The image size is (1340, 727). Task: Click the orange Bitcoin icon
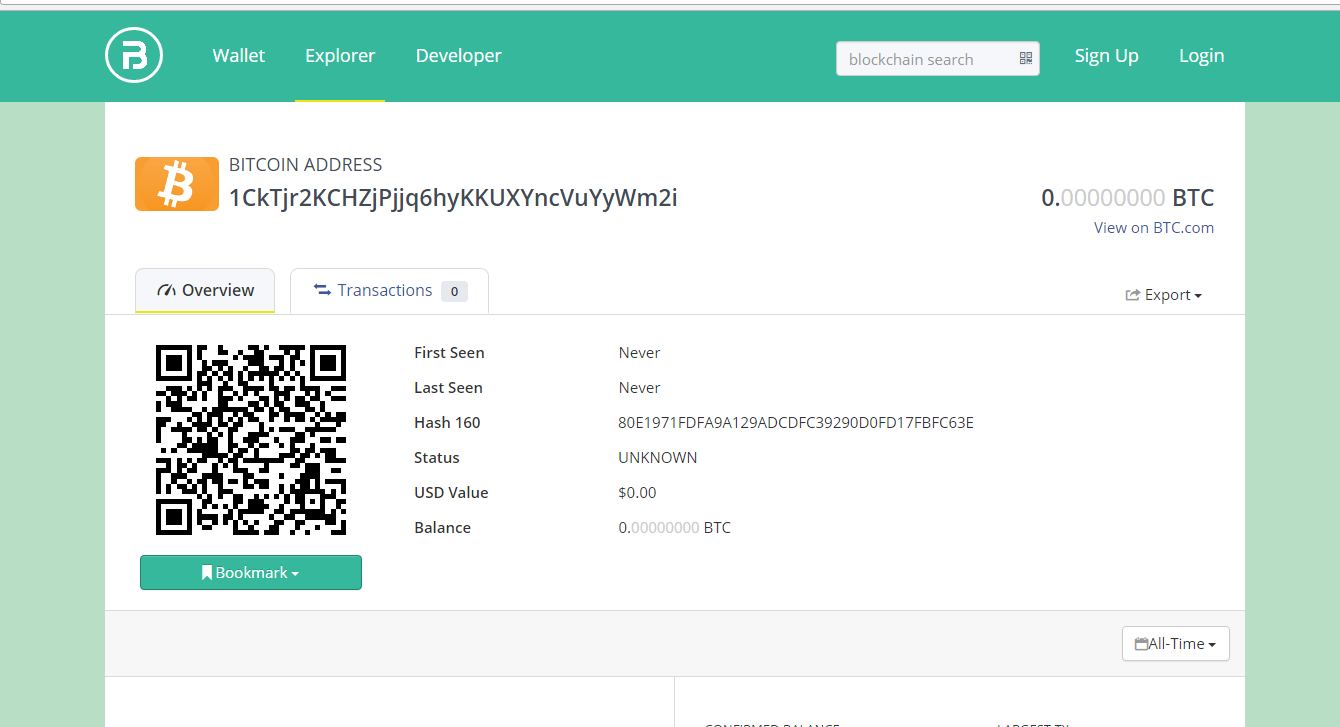(177, 184)
